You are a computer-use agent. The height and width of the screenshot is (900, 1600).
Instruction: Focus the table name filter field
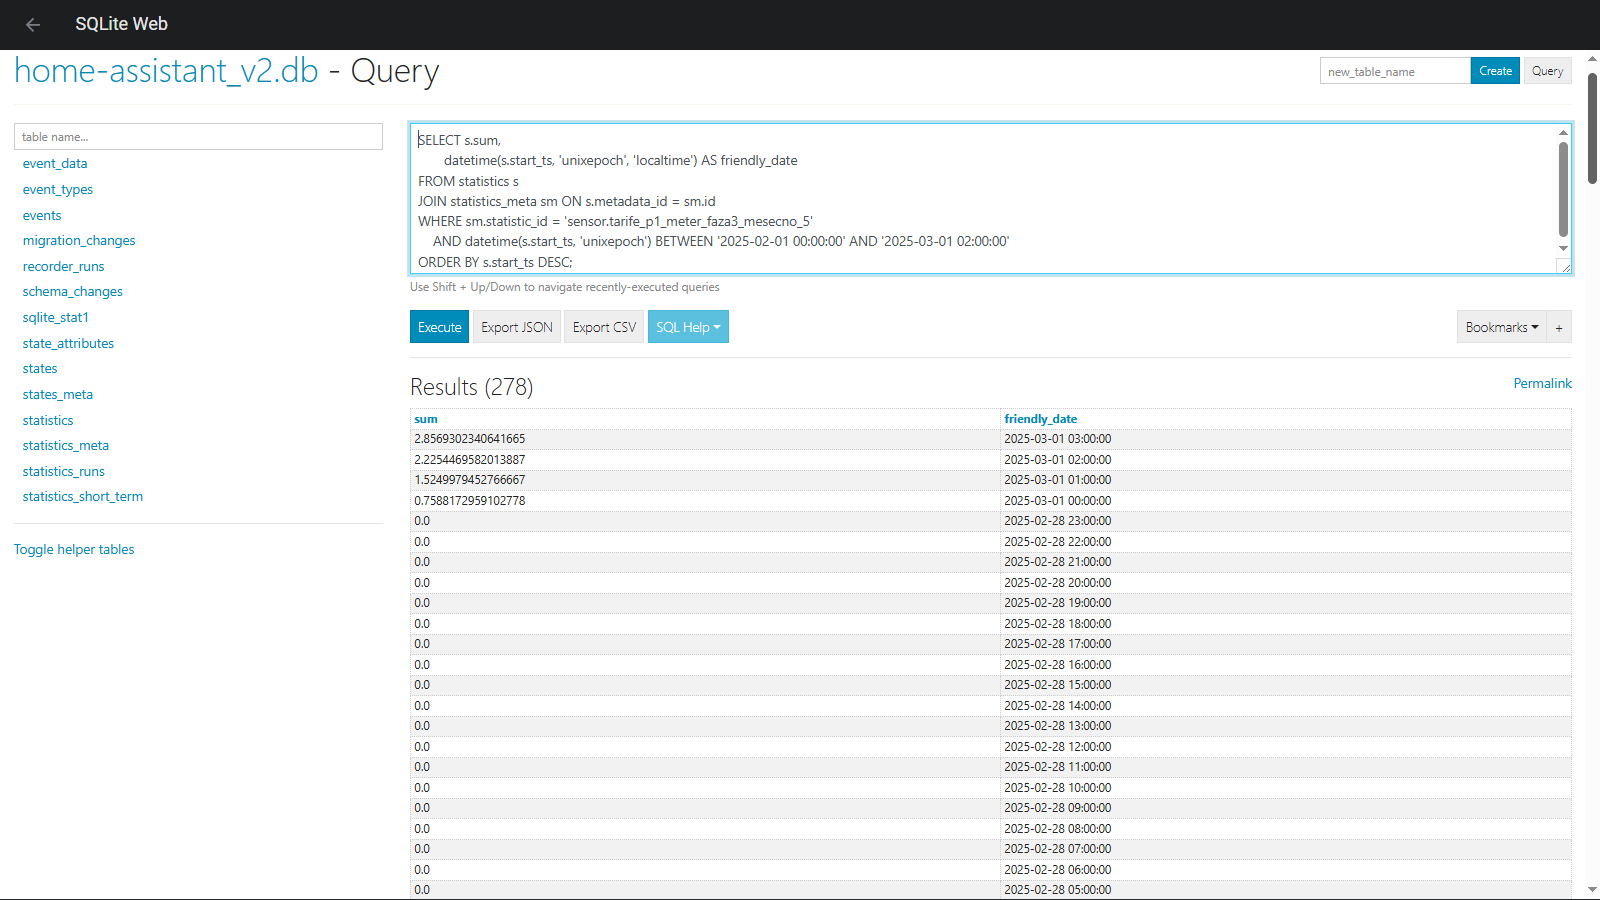pyautogui.click(x=198, y=136)
